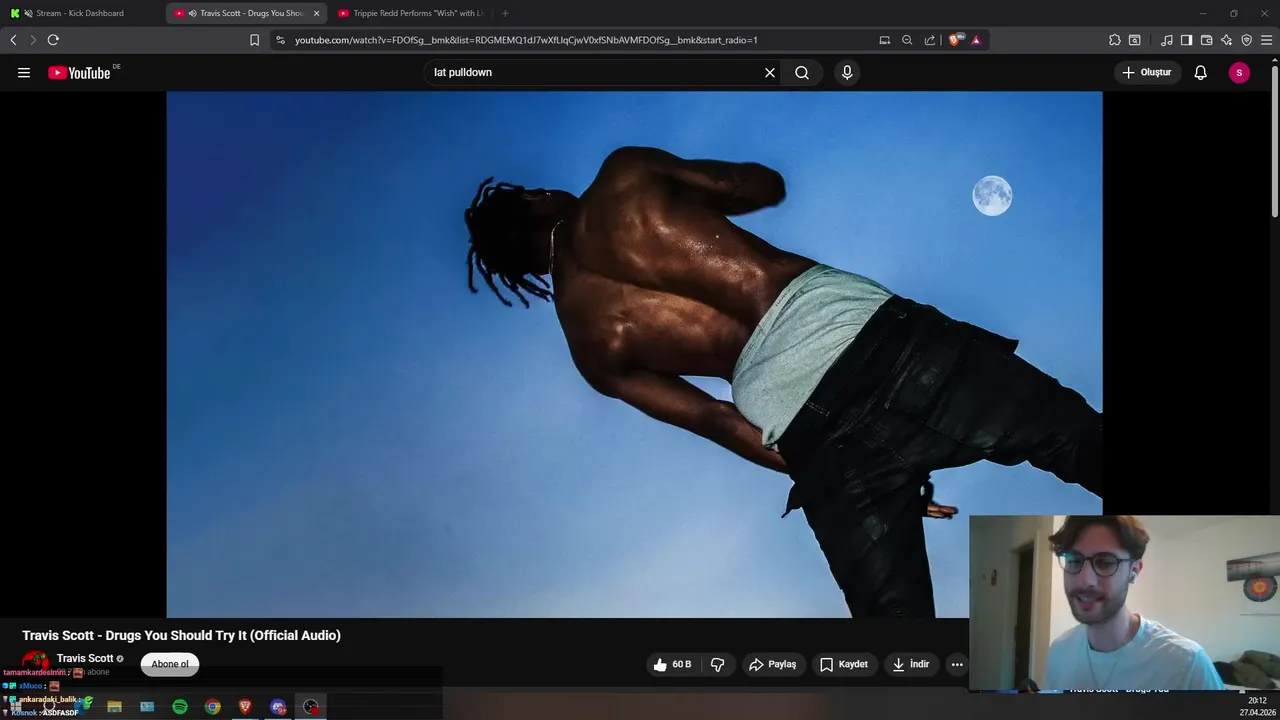Open Google Chrome from the taskbar
1280x720 pixels.
(x=213, y=707)
